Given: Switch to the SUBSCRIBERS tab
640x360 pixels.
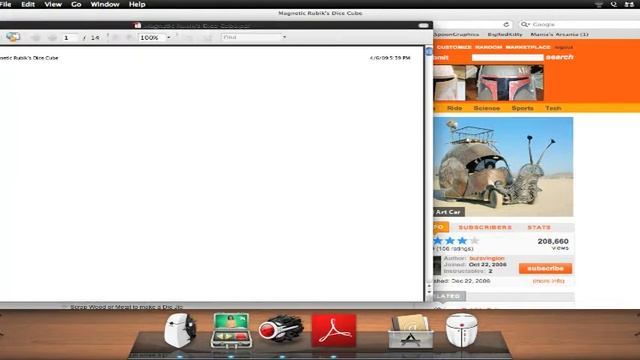Looking at the screenshot, I should pyautogui.click(x=485, y=227).
